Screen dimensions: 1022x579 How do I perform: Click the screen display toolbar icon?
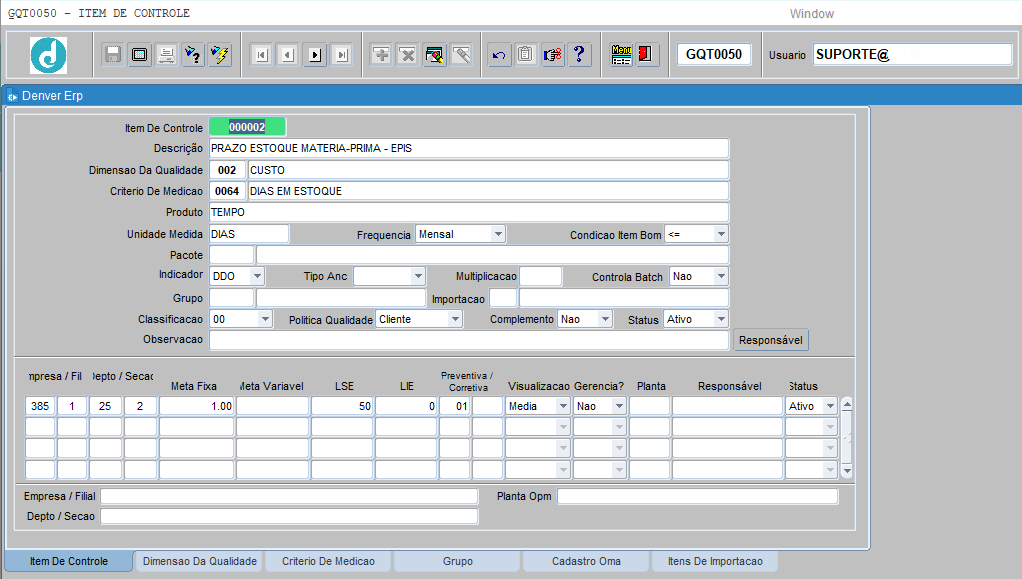pyautogui.click(x=139, y=55)
